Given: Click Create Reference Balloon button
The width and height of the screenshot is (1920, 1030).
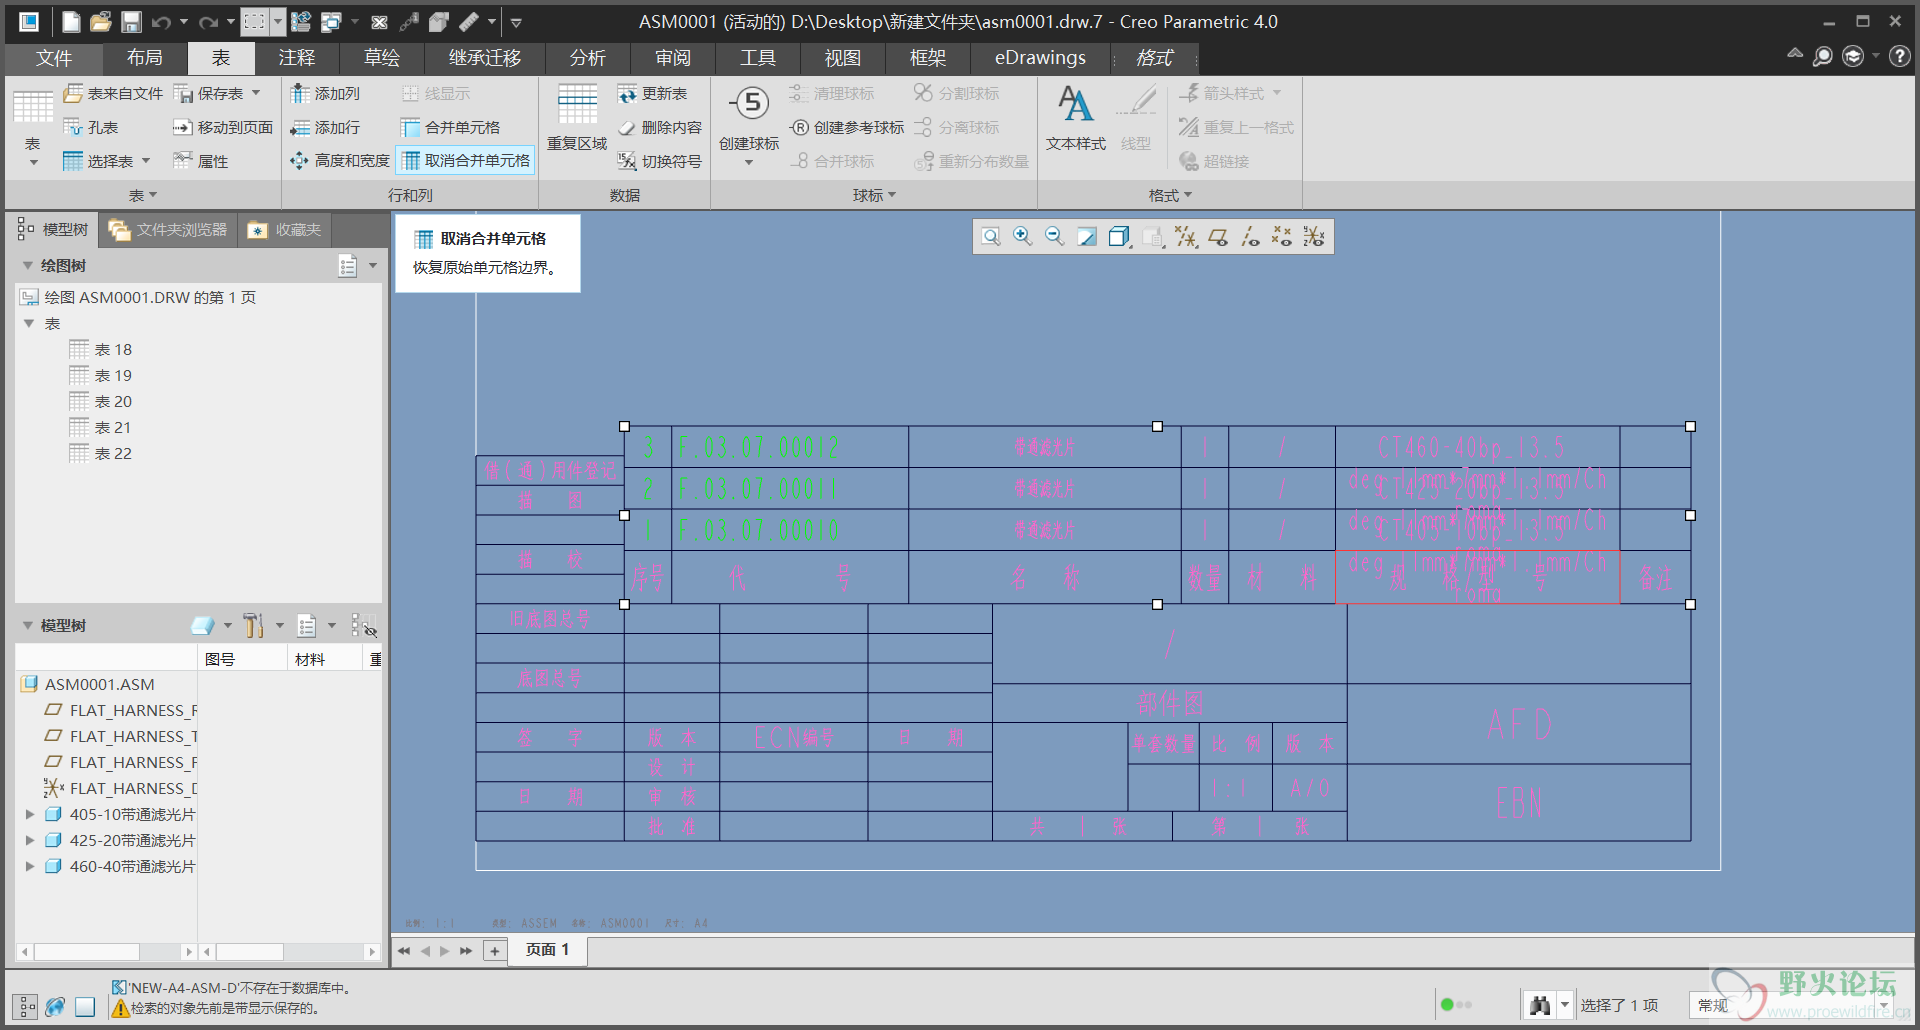Looking at the screenshot, I should (x=847, y=127).
